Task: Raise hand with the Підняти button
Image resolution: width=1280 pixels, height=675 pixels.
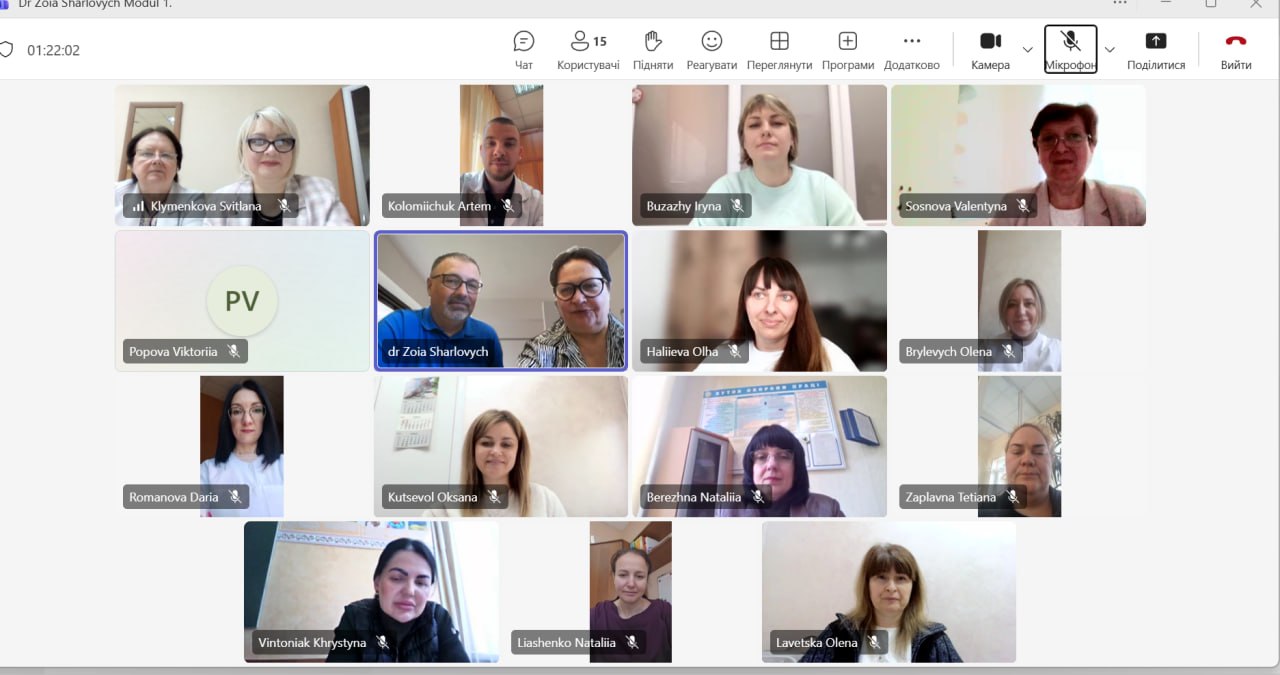Action: click(653, 50)
